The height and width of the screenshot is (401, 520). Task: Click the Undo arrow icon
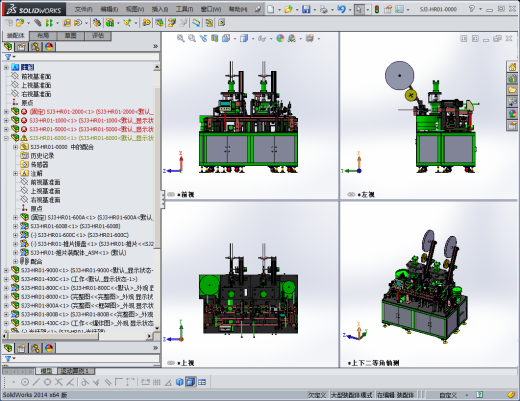[341, 9]
